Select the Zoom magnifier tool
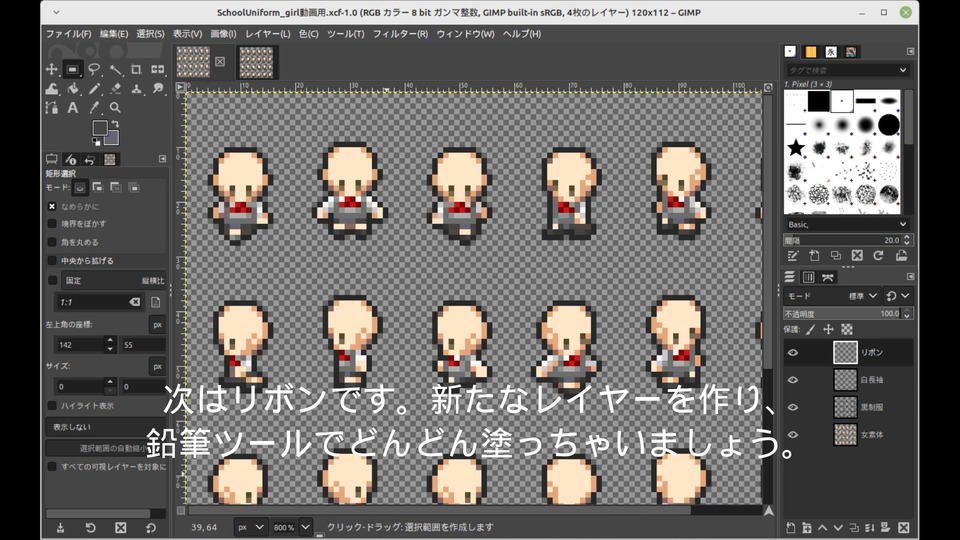960x540 pixels. pyautogui.click(x=115, y=108)
